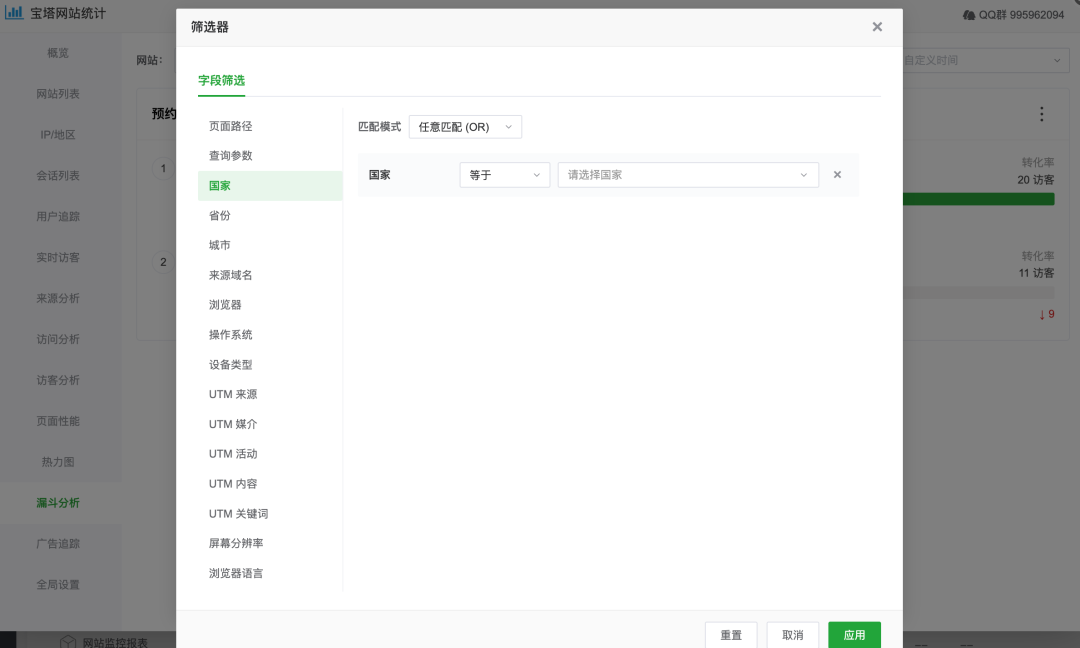Select the 屏幕分辨率 filter field
Image resolution: width=1080 pixels, height=648 pixels.
270,543
